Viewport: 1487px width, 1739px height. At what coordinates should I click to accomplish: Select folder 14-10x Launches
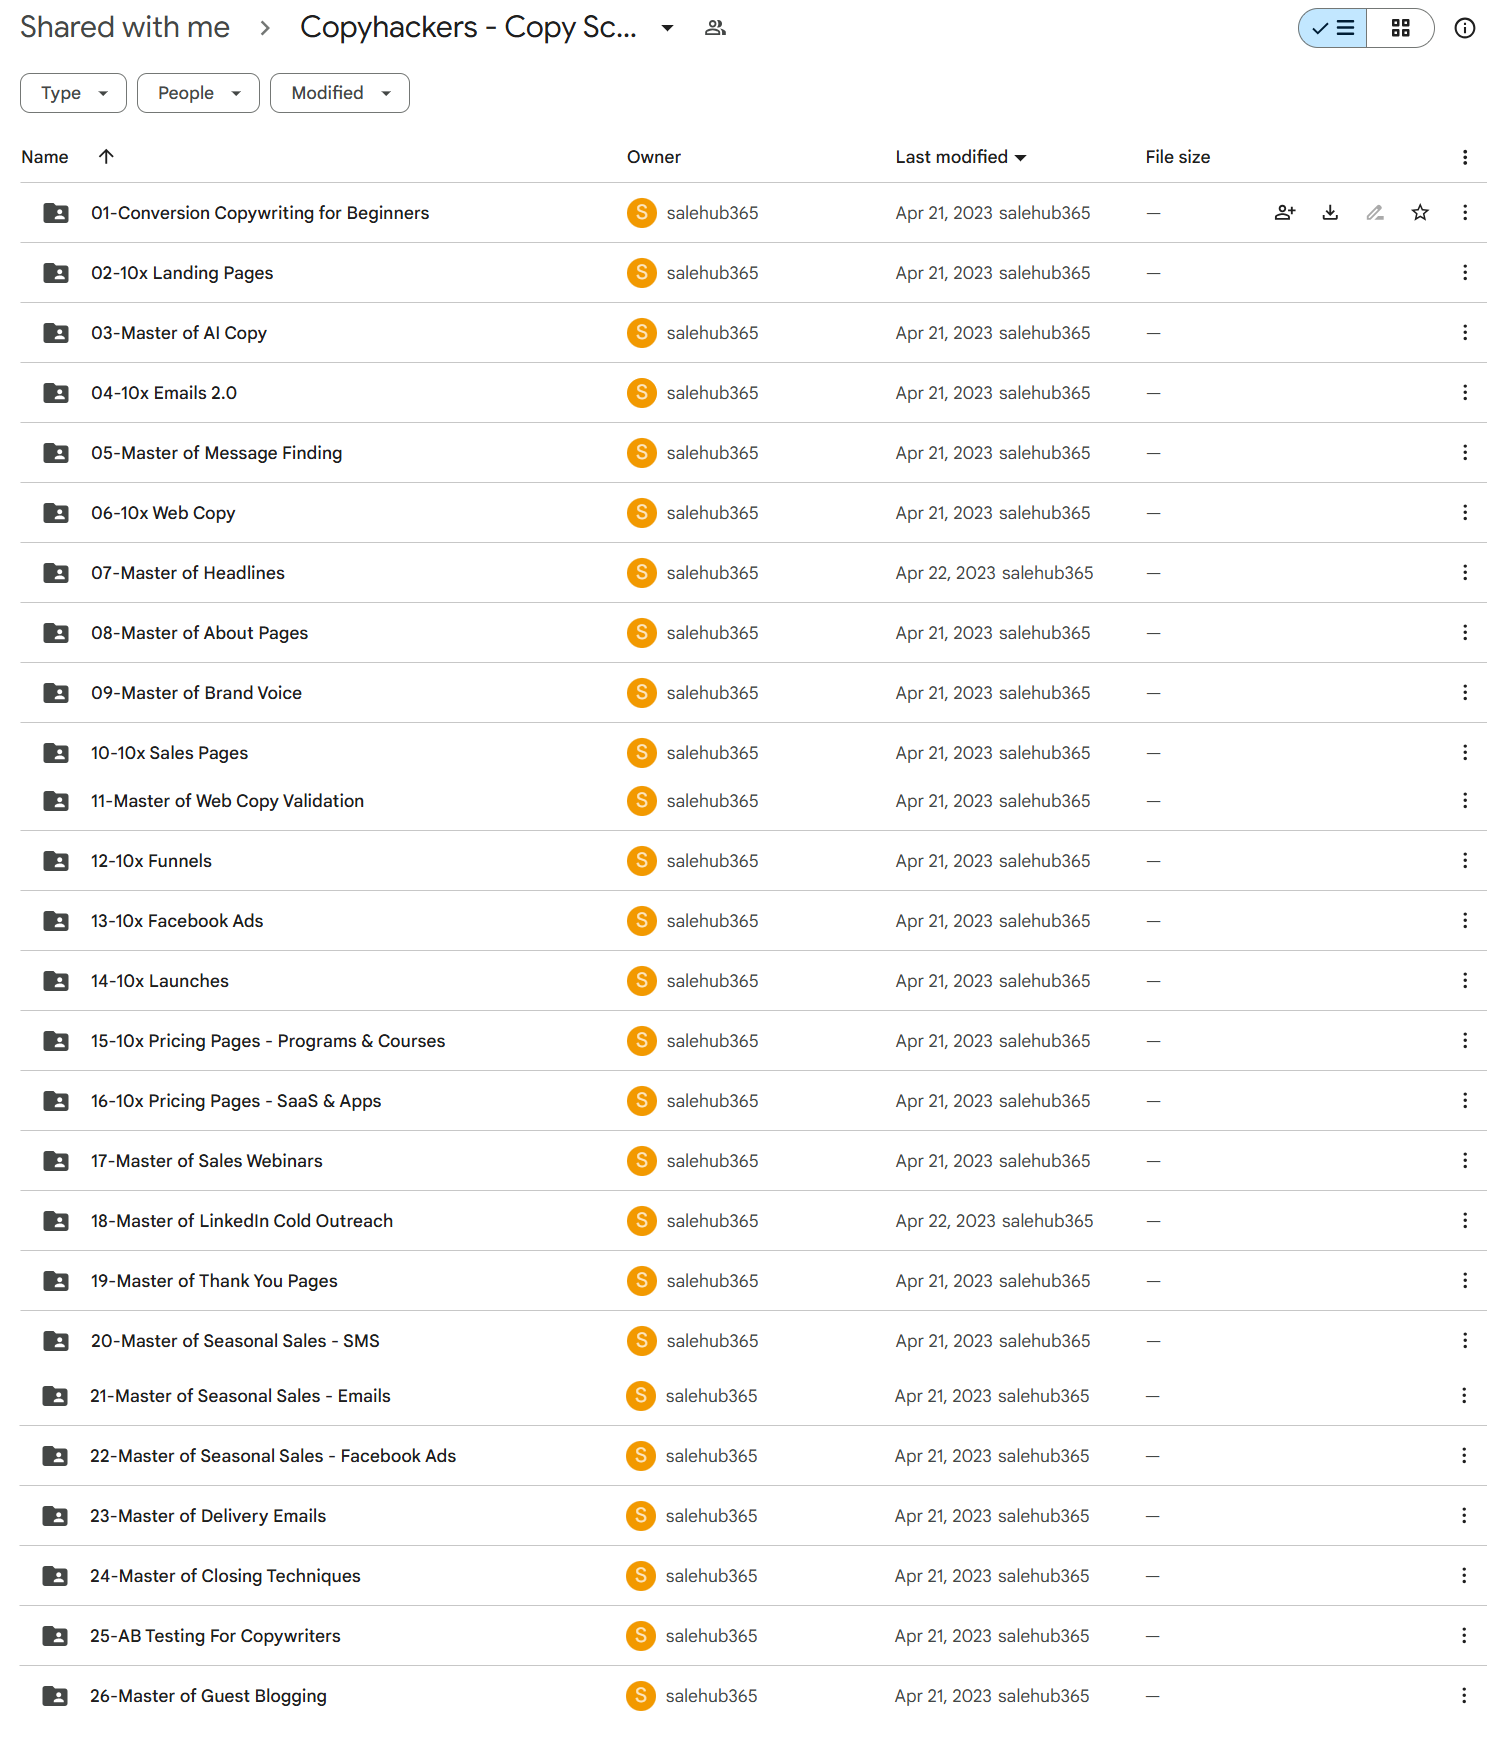click(x=753, y=980)
